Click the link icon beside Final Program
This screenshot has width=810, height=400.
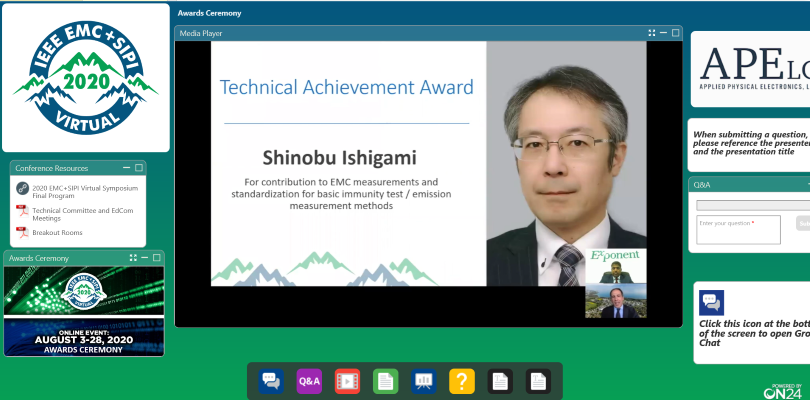(22, 188)
